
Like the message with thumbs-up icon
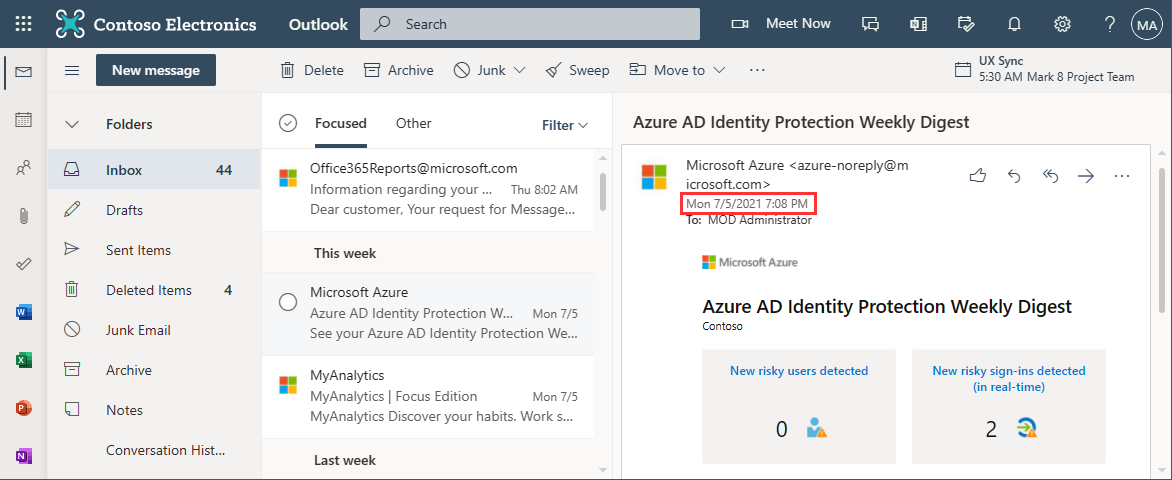(978, 176)
